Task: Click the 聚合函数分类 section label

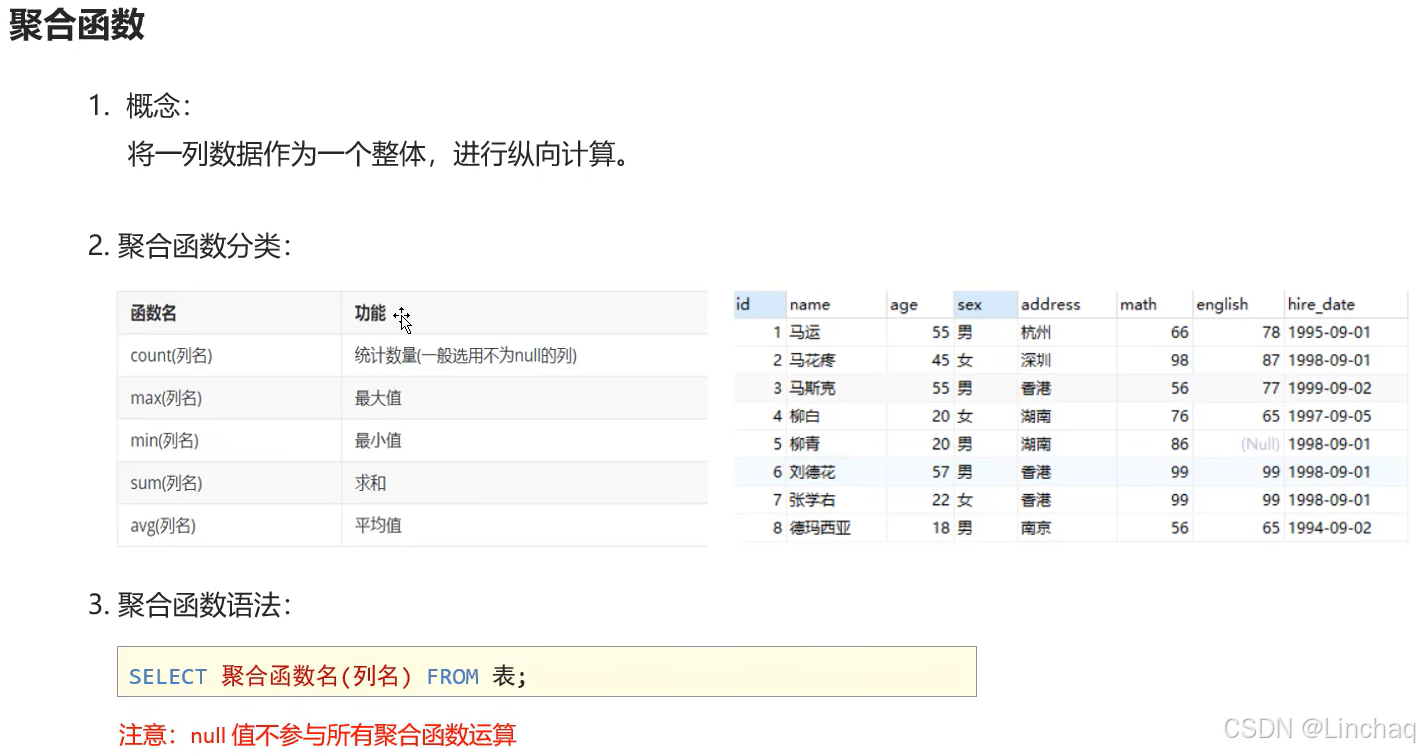Action: pos(205,246)
